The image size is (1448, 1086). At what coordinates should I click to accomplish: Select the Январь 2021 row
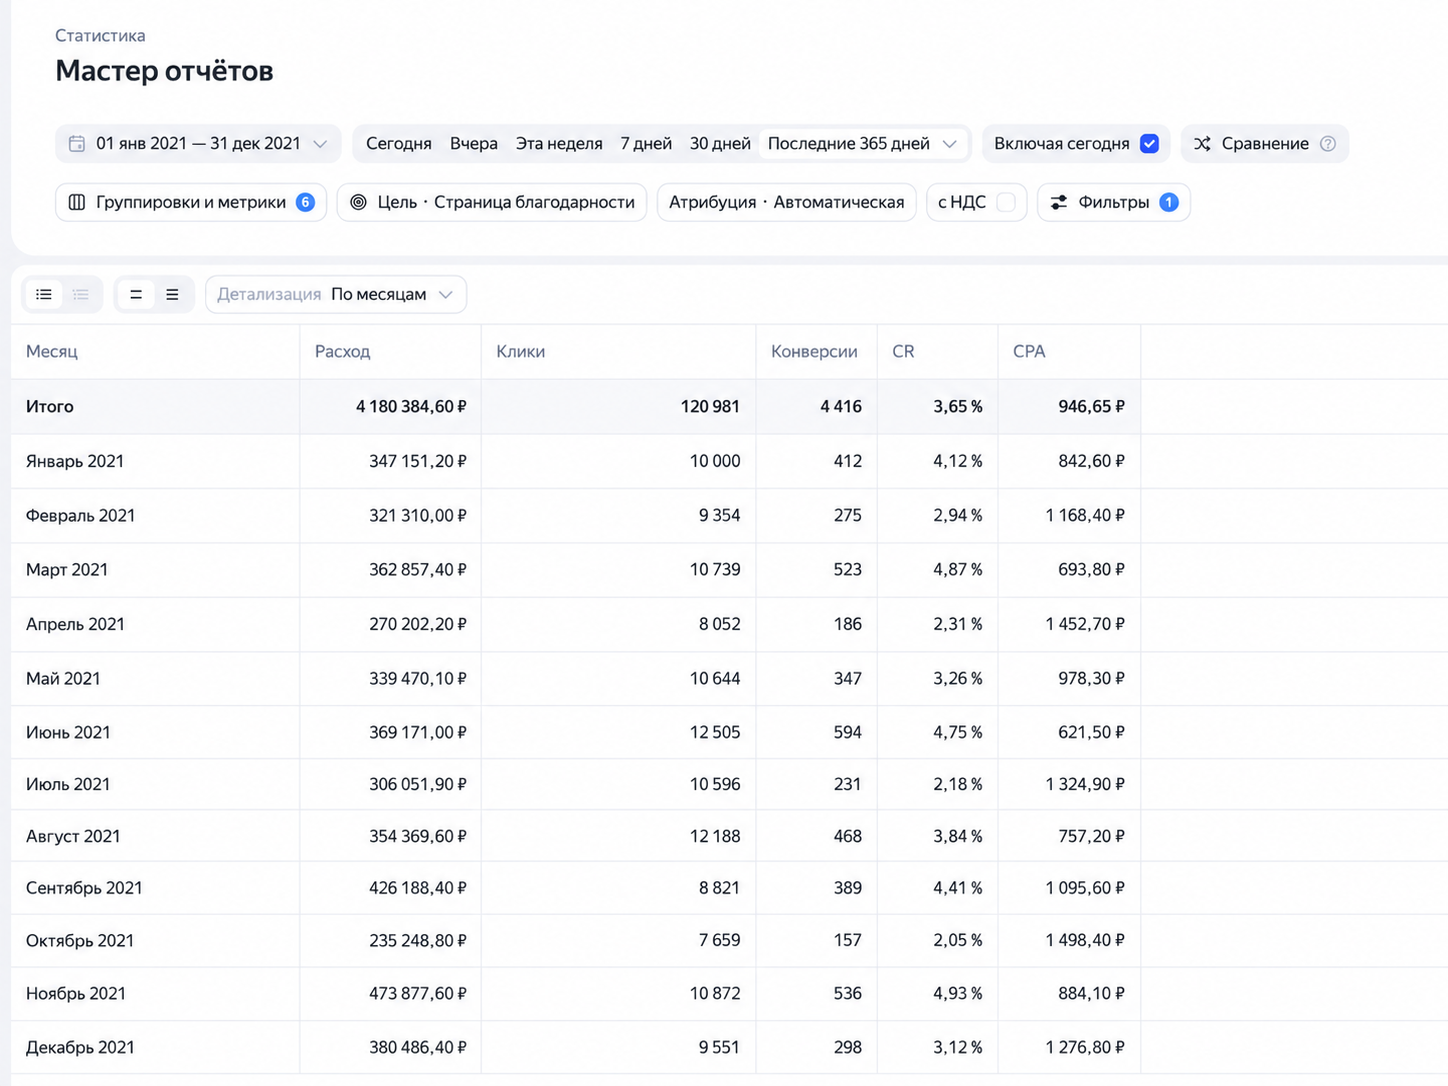click(x=575, y=461)
